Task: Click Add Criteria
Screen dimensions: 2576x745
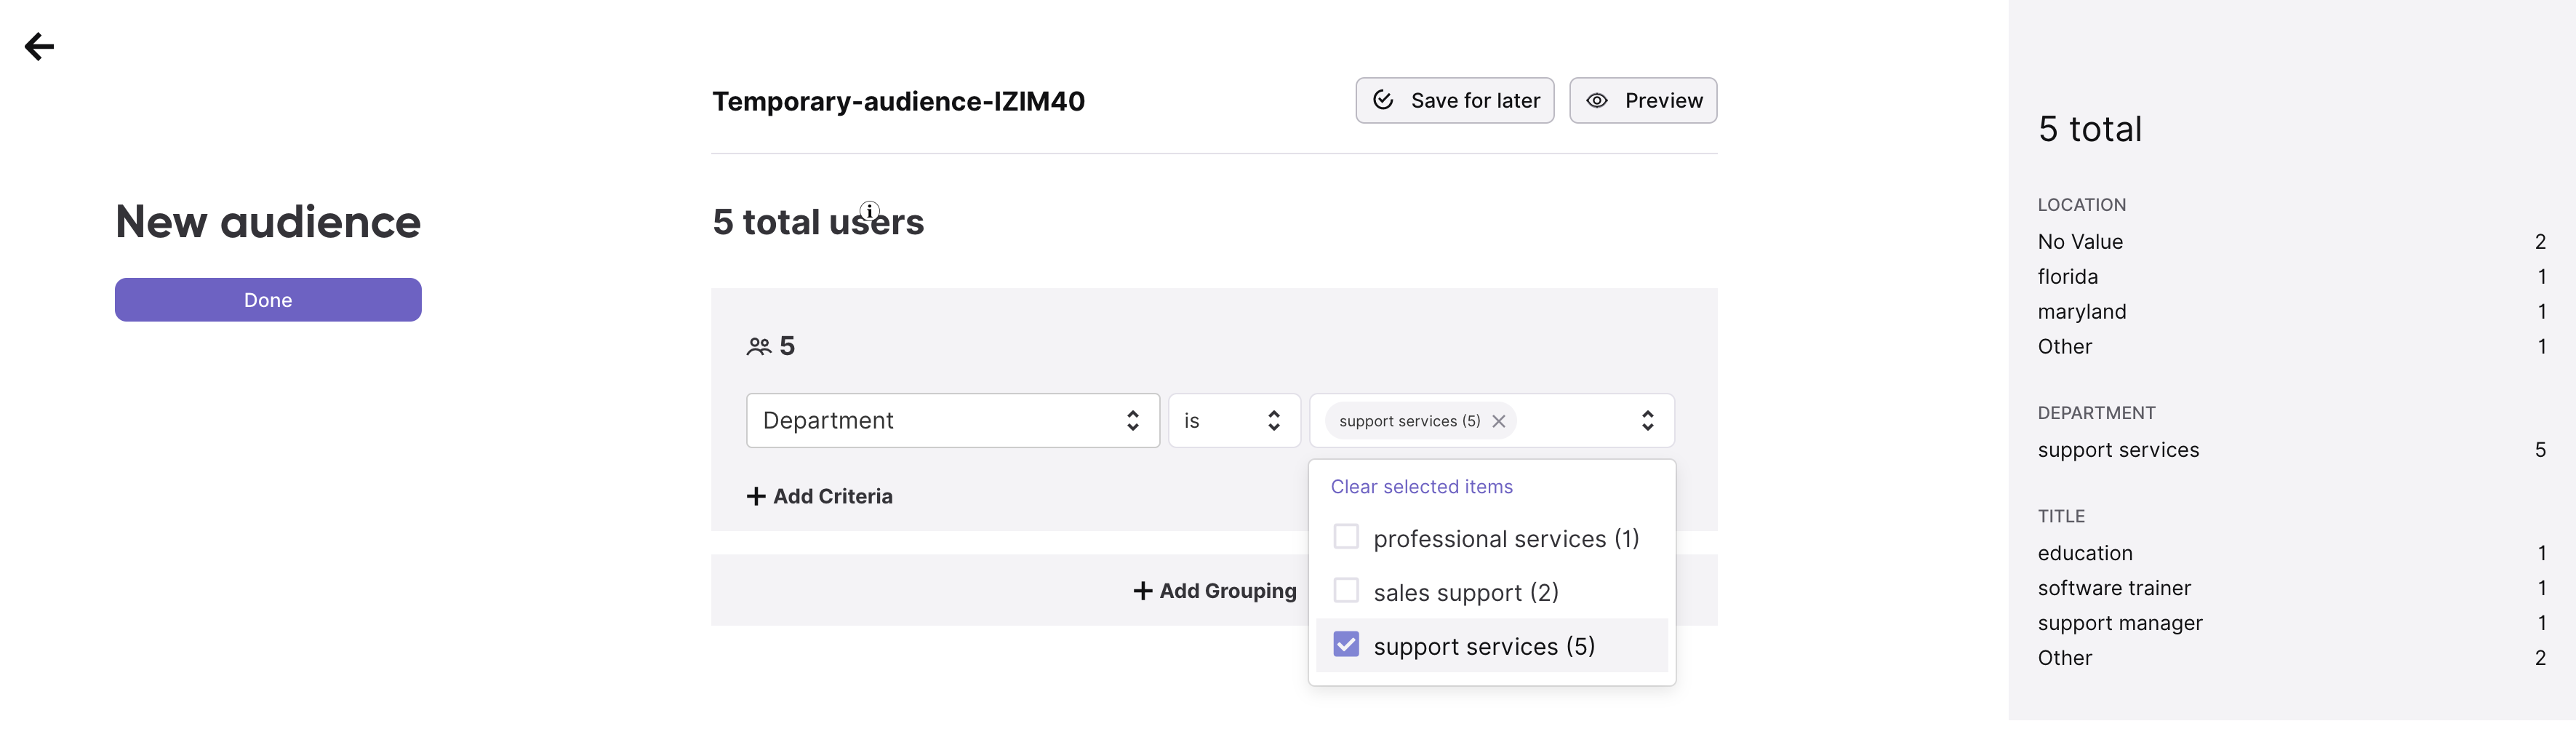Action: click(x=819, y=496)
